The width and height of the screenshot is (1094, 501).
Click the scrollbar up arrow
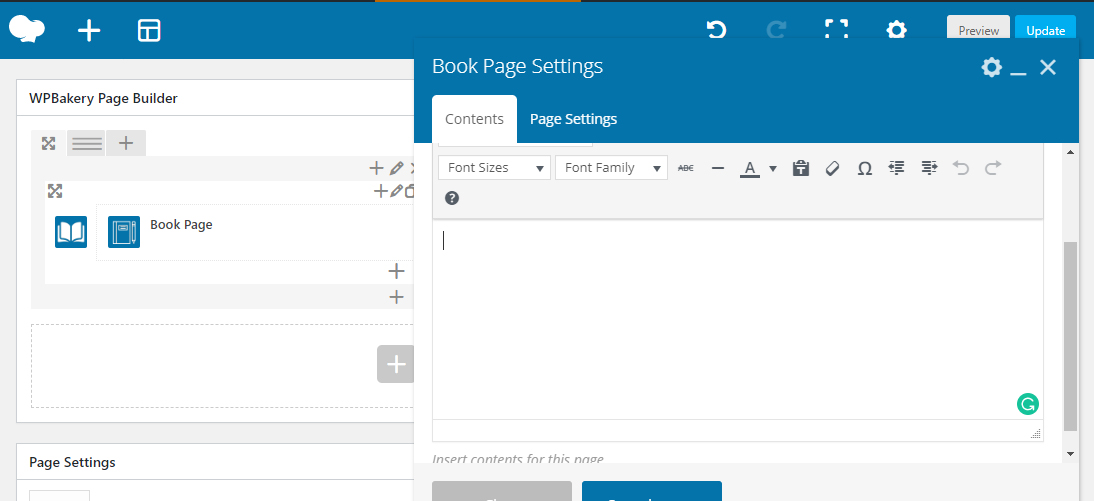pyautogui.click(x=1070, y=151)
